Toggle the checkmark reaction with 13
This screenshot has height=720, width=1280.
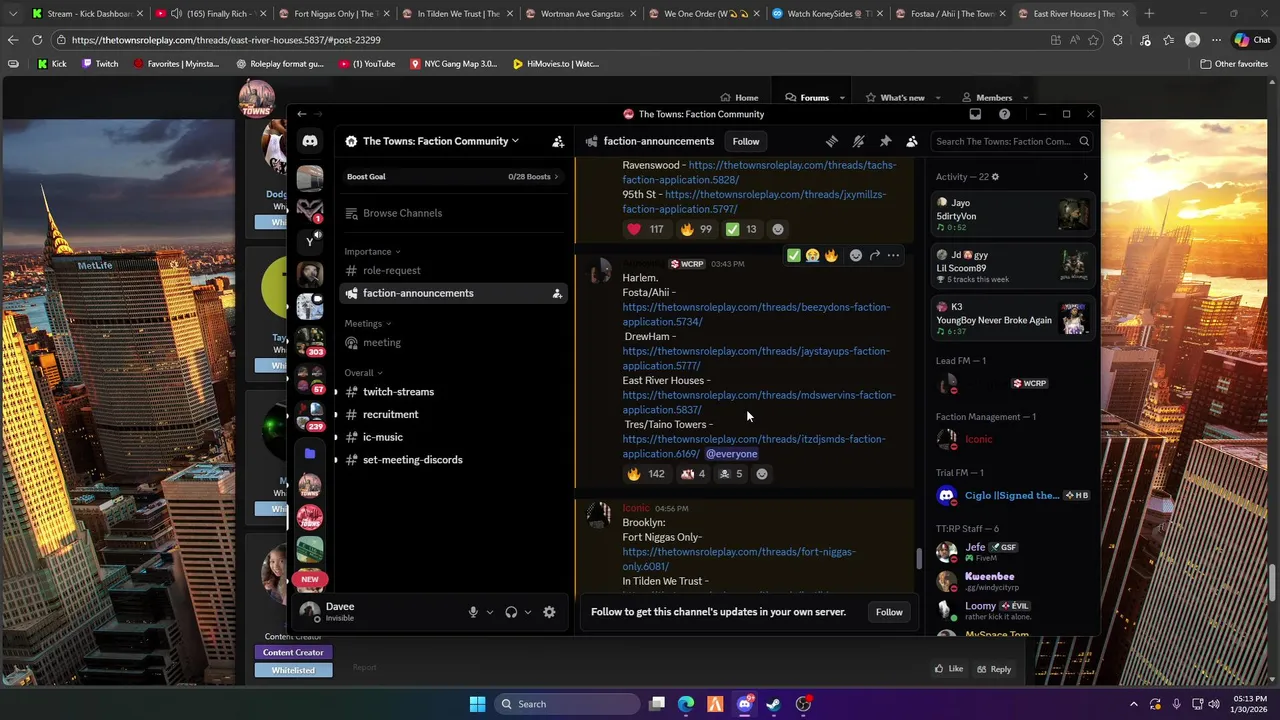(x=741, y=229)
